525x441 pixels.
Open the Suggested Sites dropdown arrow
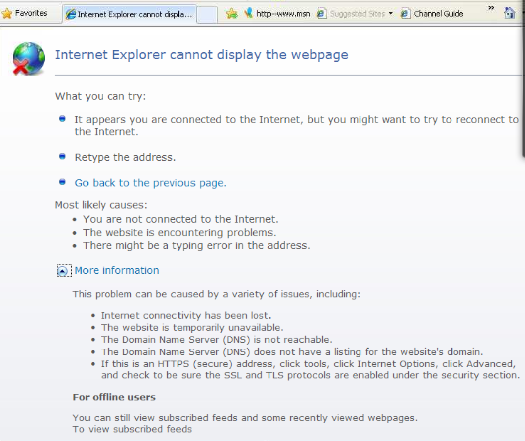pos(390,14)
